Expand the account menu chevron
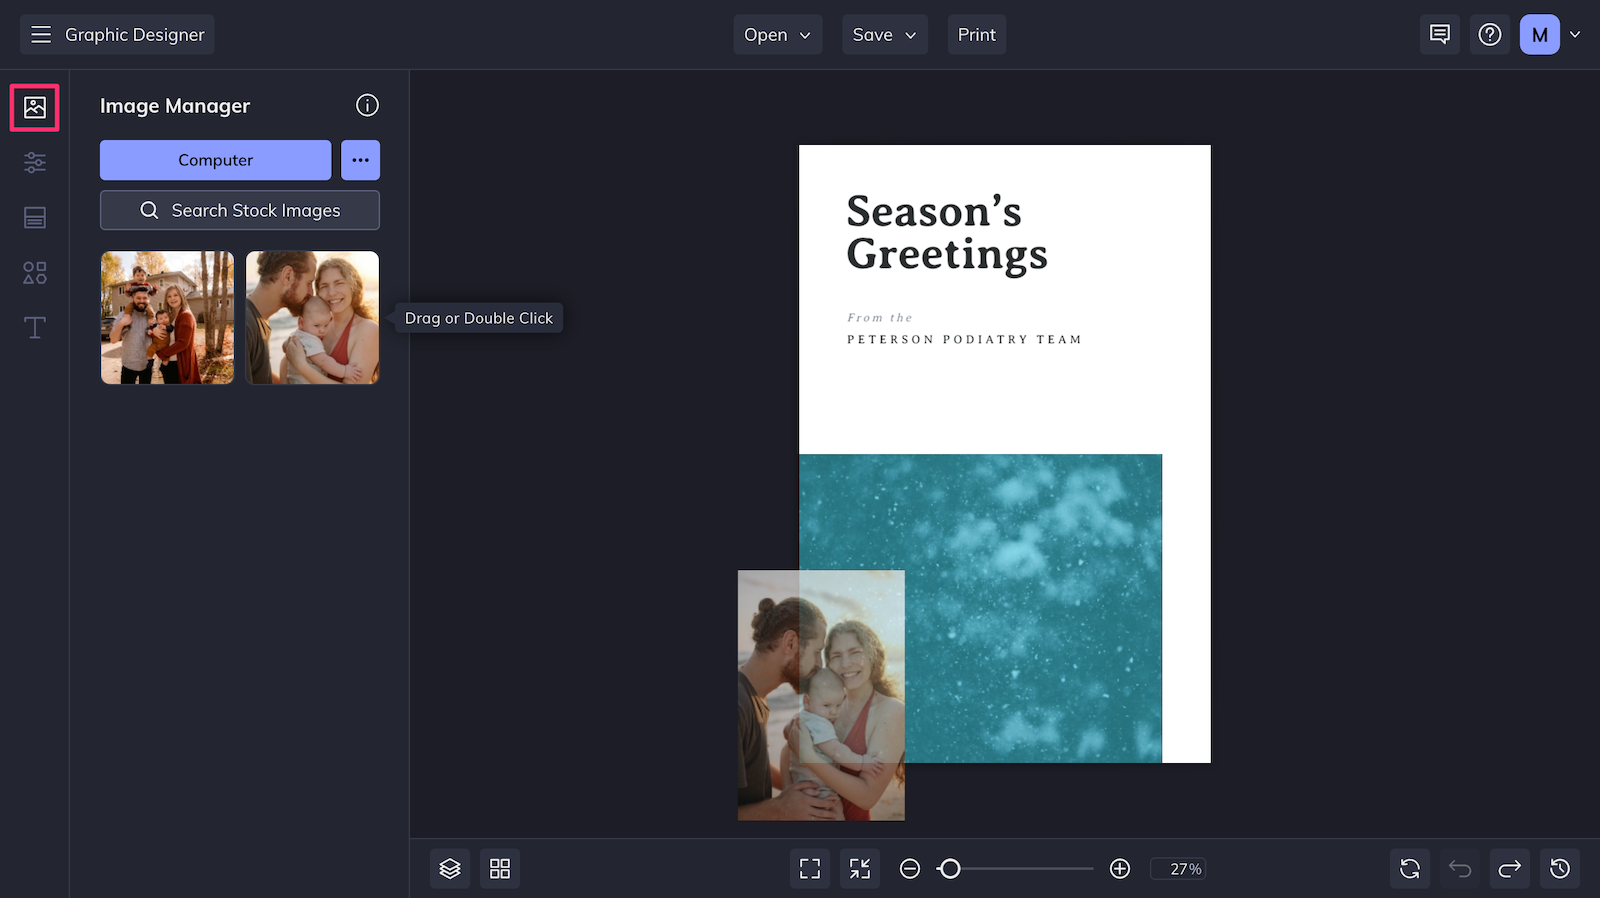Screen dimensions: 1600x898 coord(1575,34)
